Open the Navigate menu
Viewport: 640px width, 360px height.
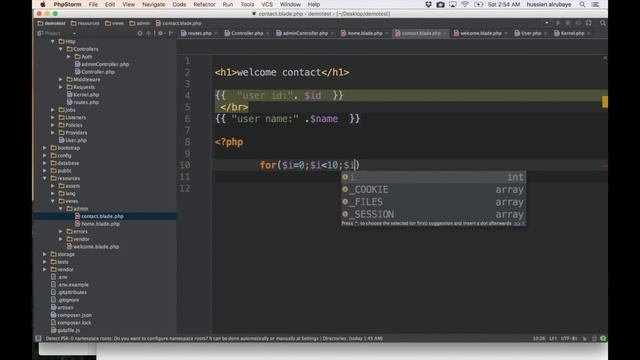(153, 4)
